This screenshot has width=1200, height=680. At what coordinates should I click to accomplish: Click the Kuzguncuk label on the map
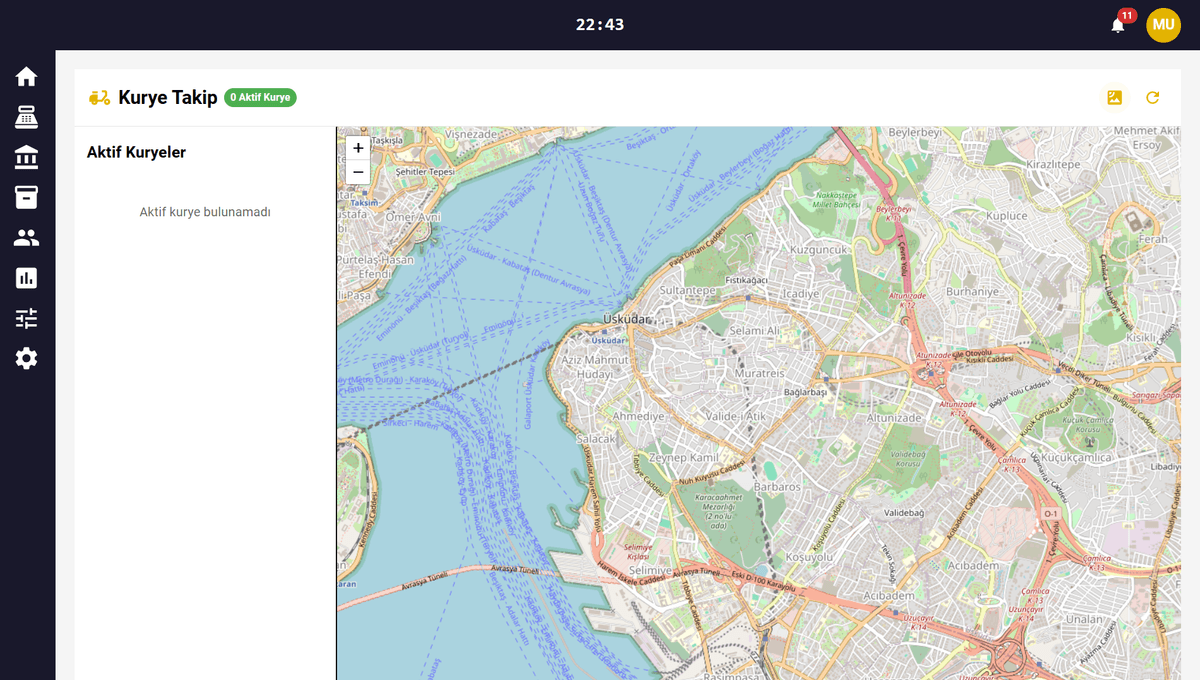click(819, 249)
